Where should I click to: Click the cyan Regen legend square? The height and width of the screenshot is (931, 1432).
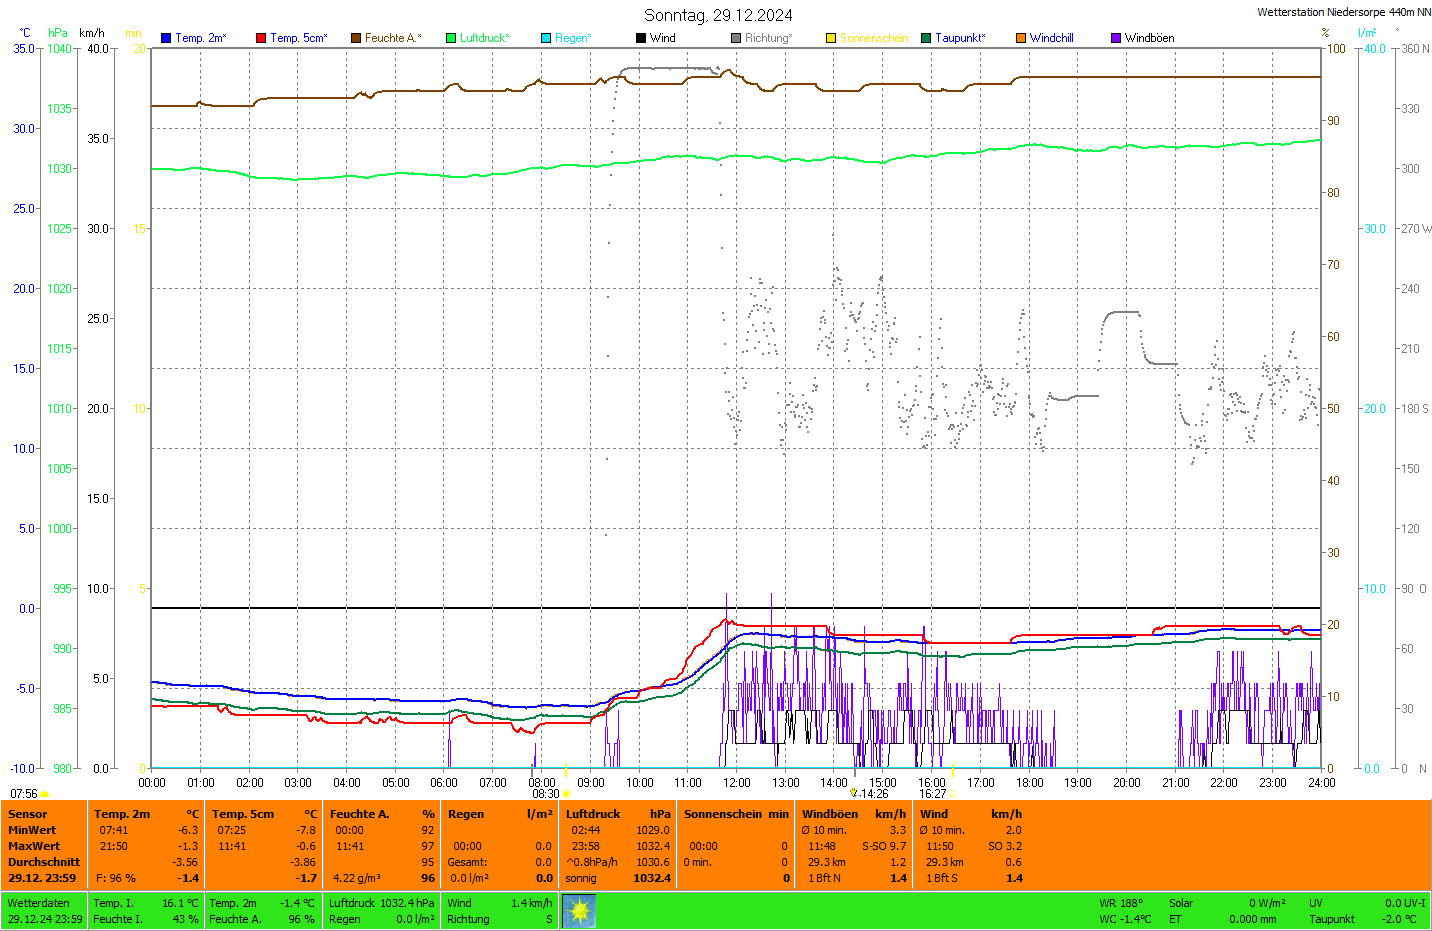pyautogui.click(x=546, y=38)
